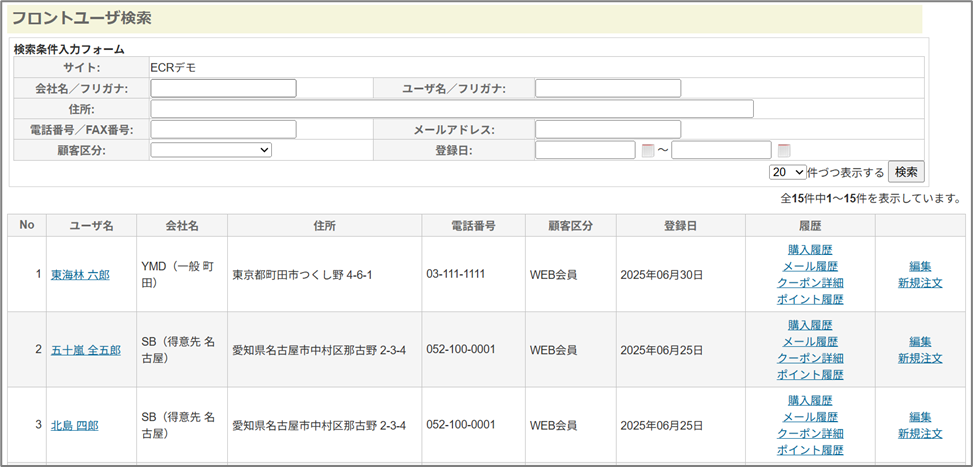This screenshot has height=467, width=973.
Task: Click the 住所 search field
Action: pos(451,109)
